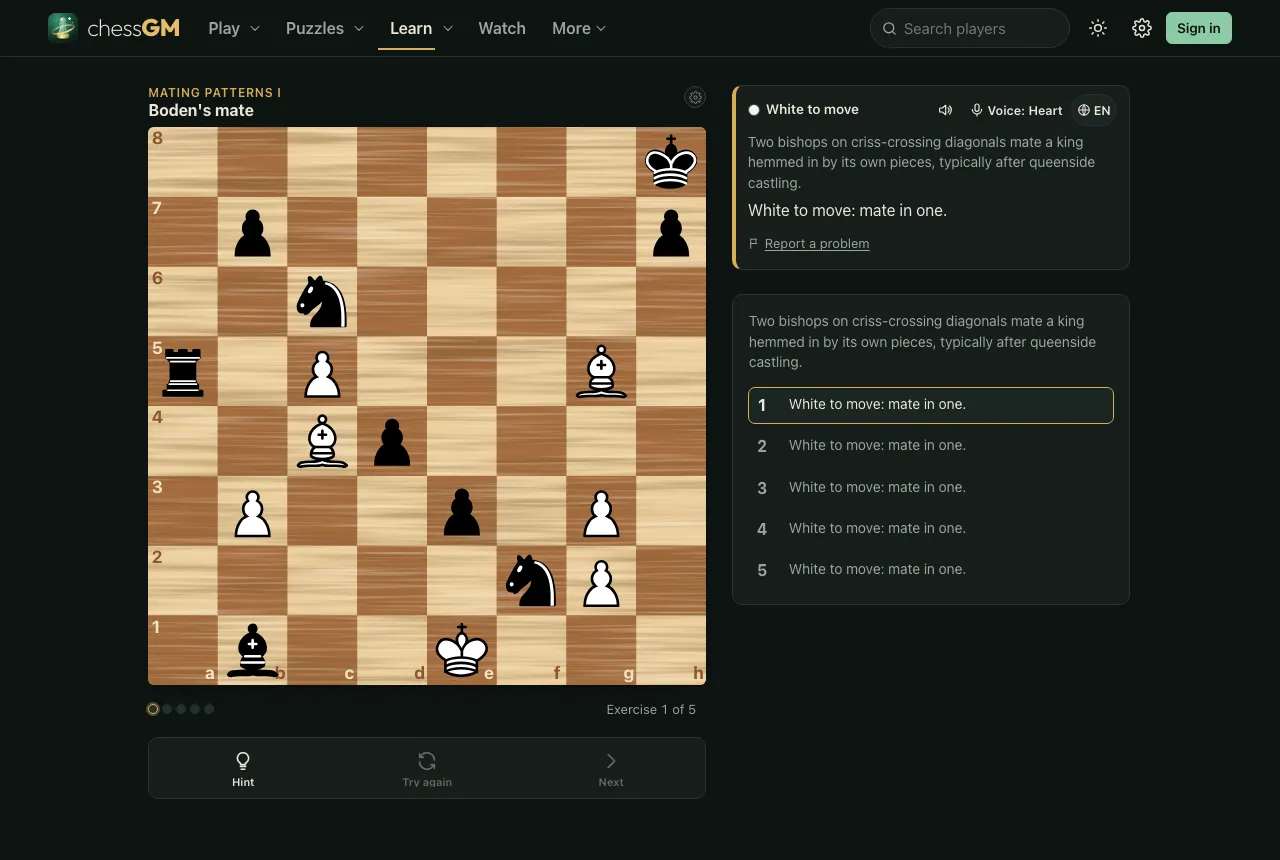Select exercise 5 in the list
The width and height of the screenshot is (1280, 860).
point(931,570)
